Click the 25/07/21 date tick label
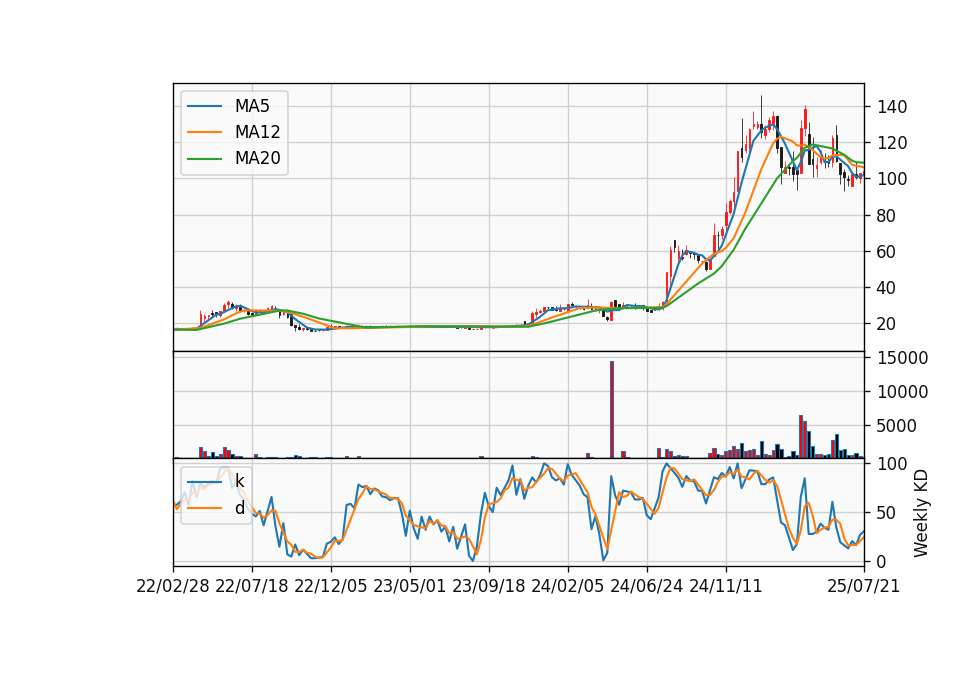960x690 pixels. coord(864,586)
